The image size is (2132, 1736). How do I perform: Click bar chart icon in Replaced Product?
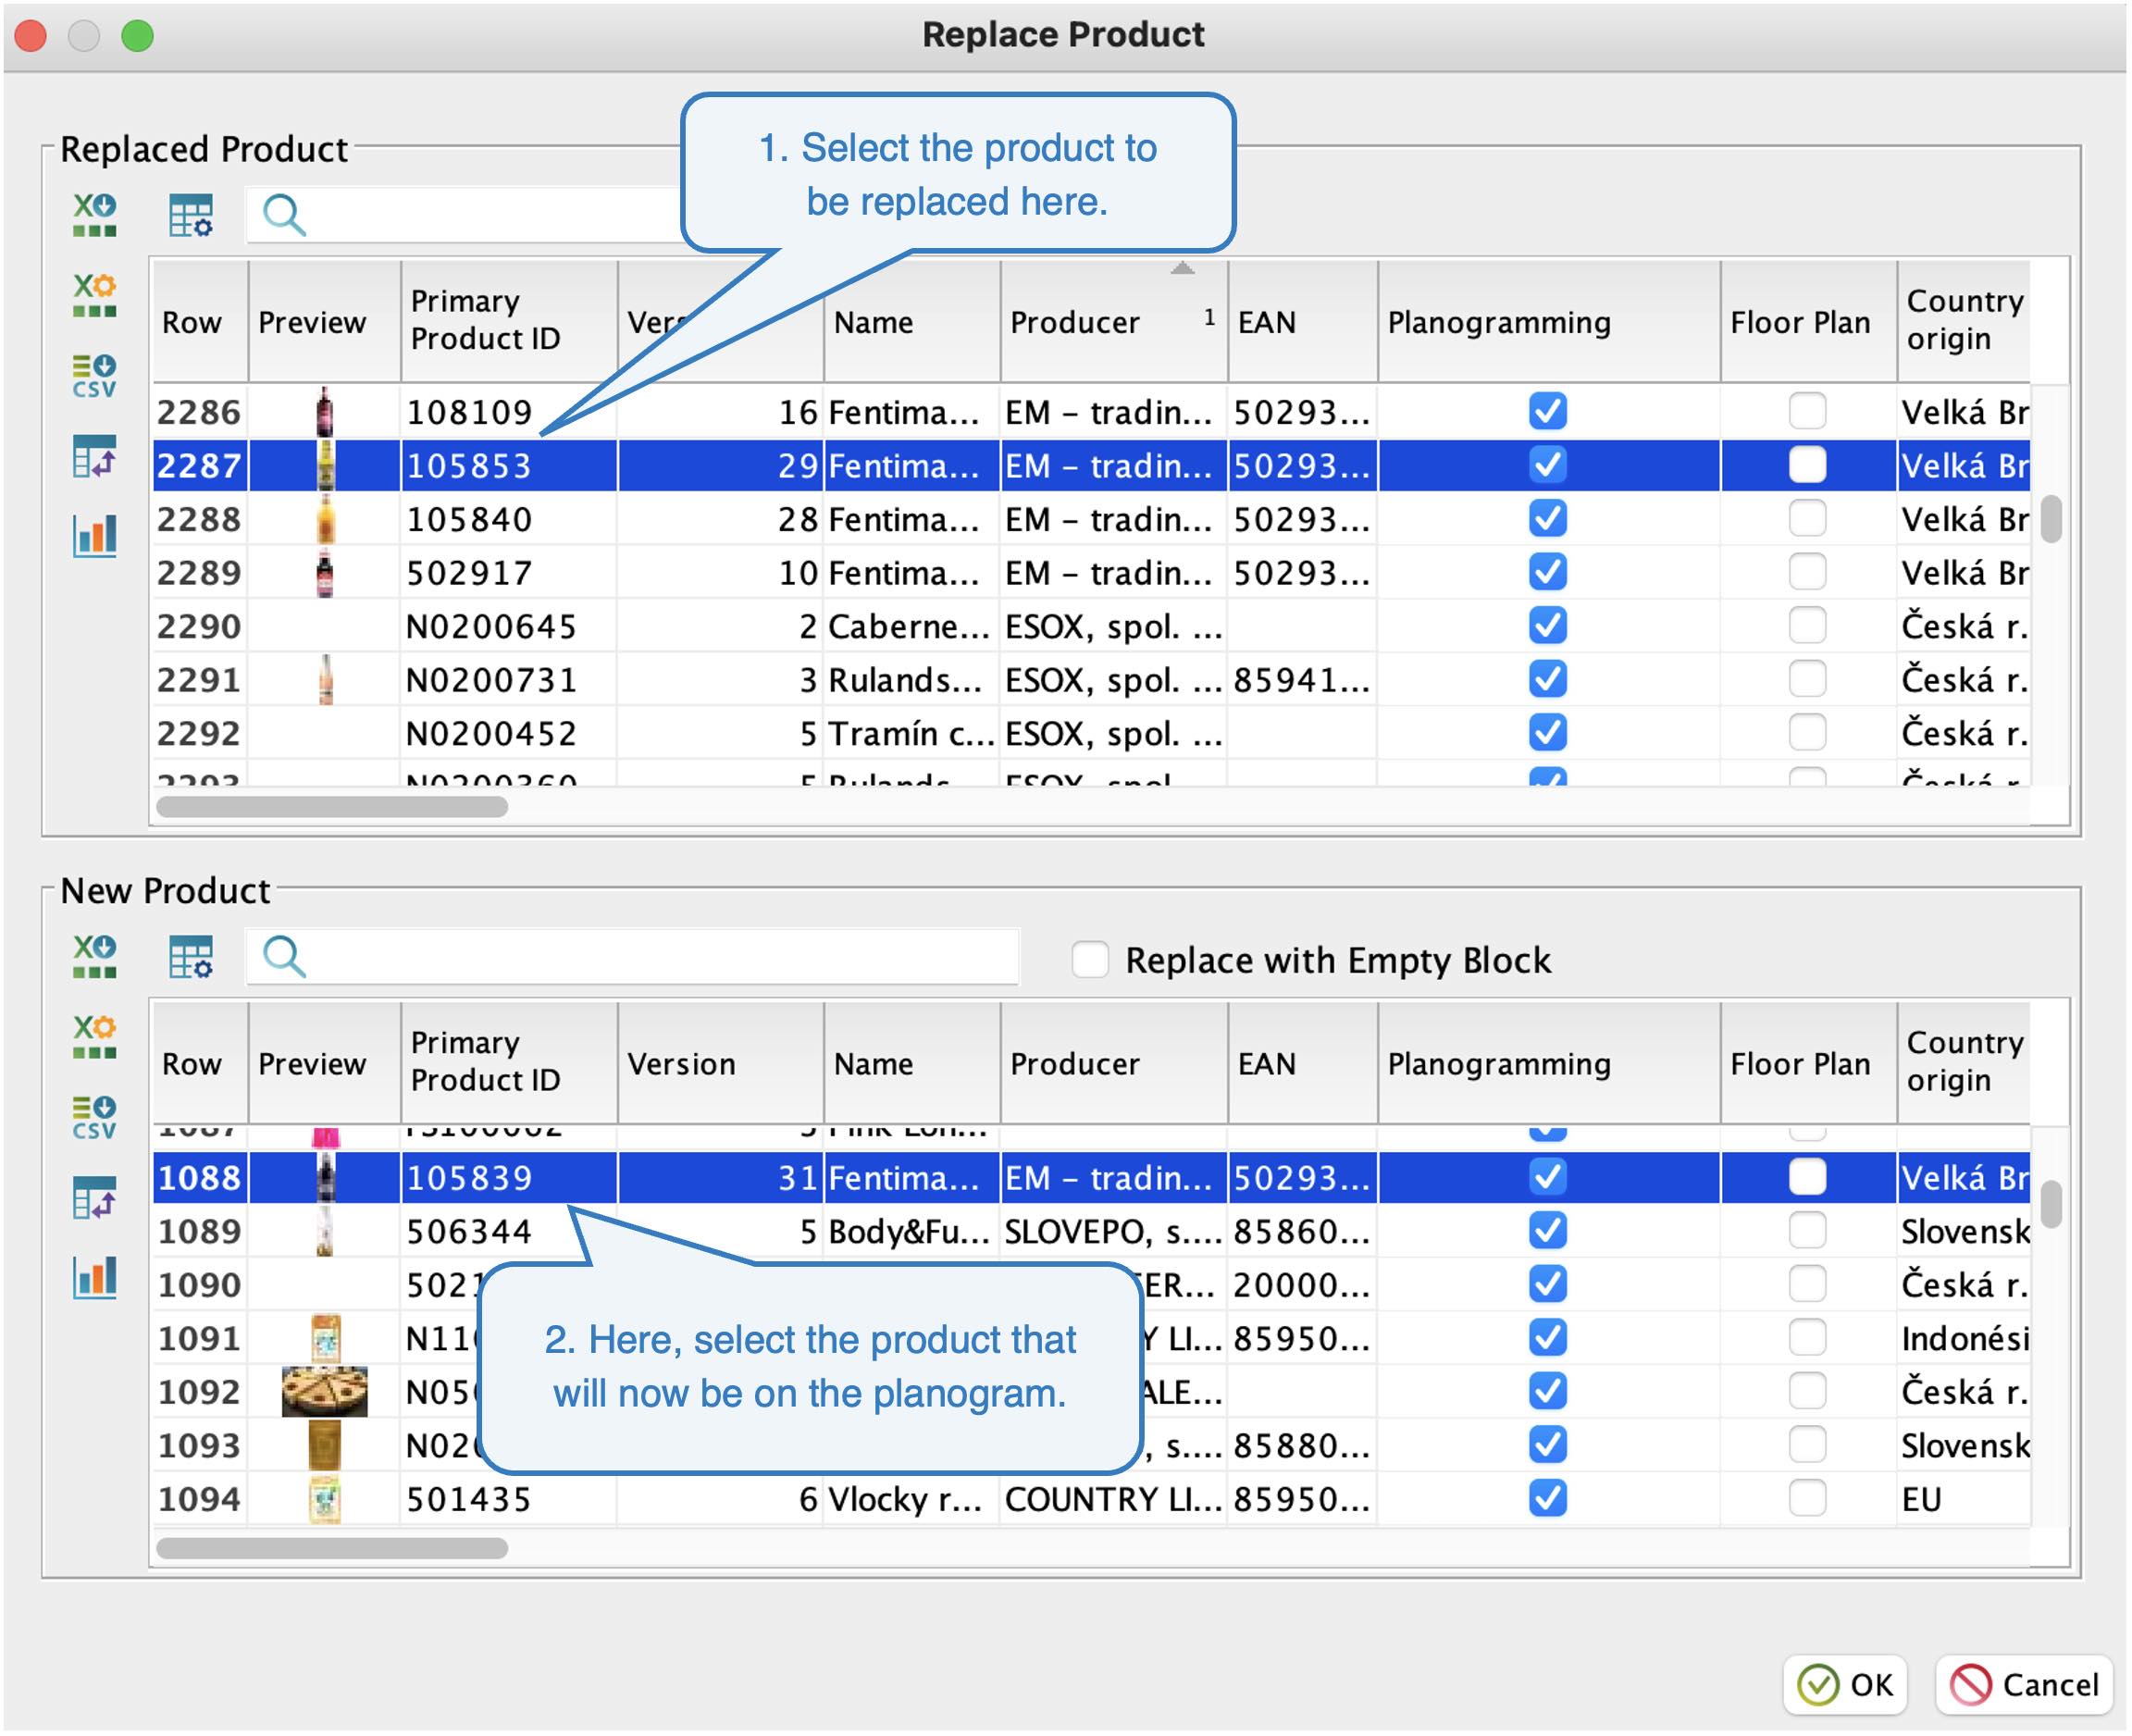pyautogui.click(x=95, y=536)
